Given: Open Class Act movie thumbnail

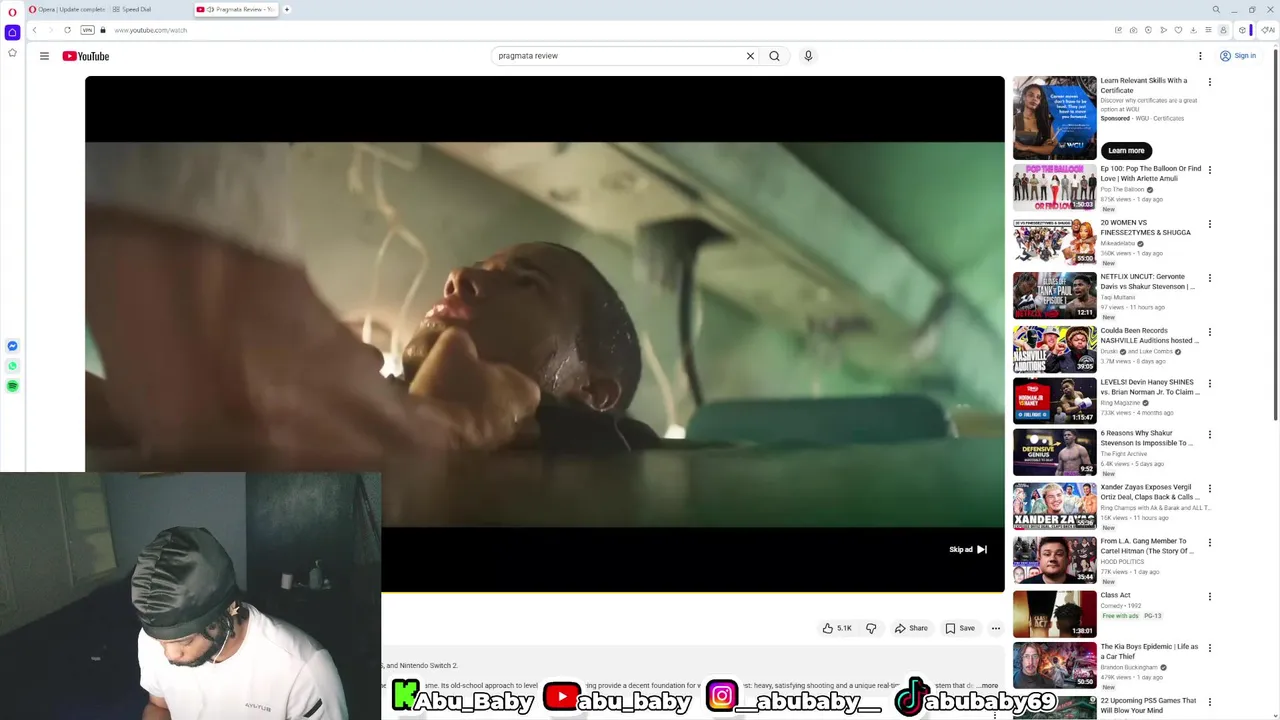Looking at the screenshot, I should point(1054,614).
